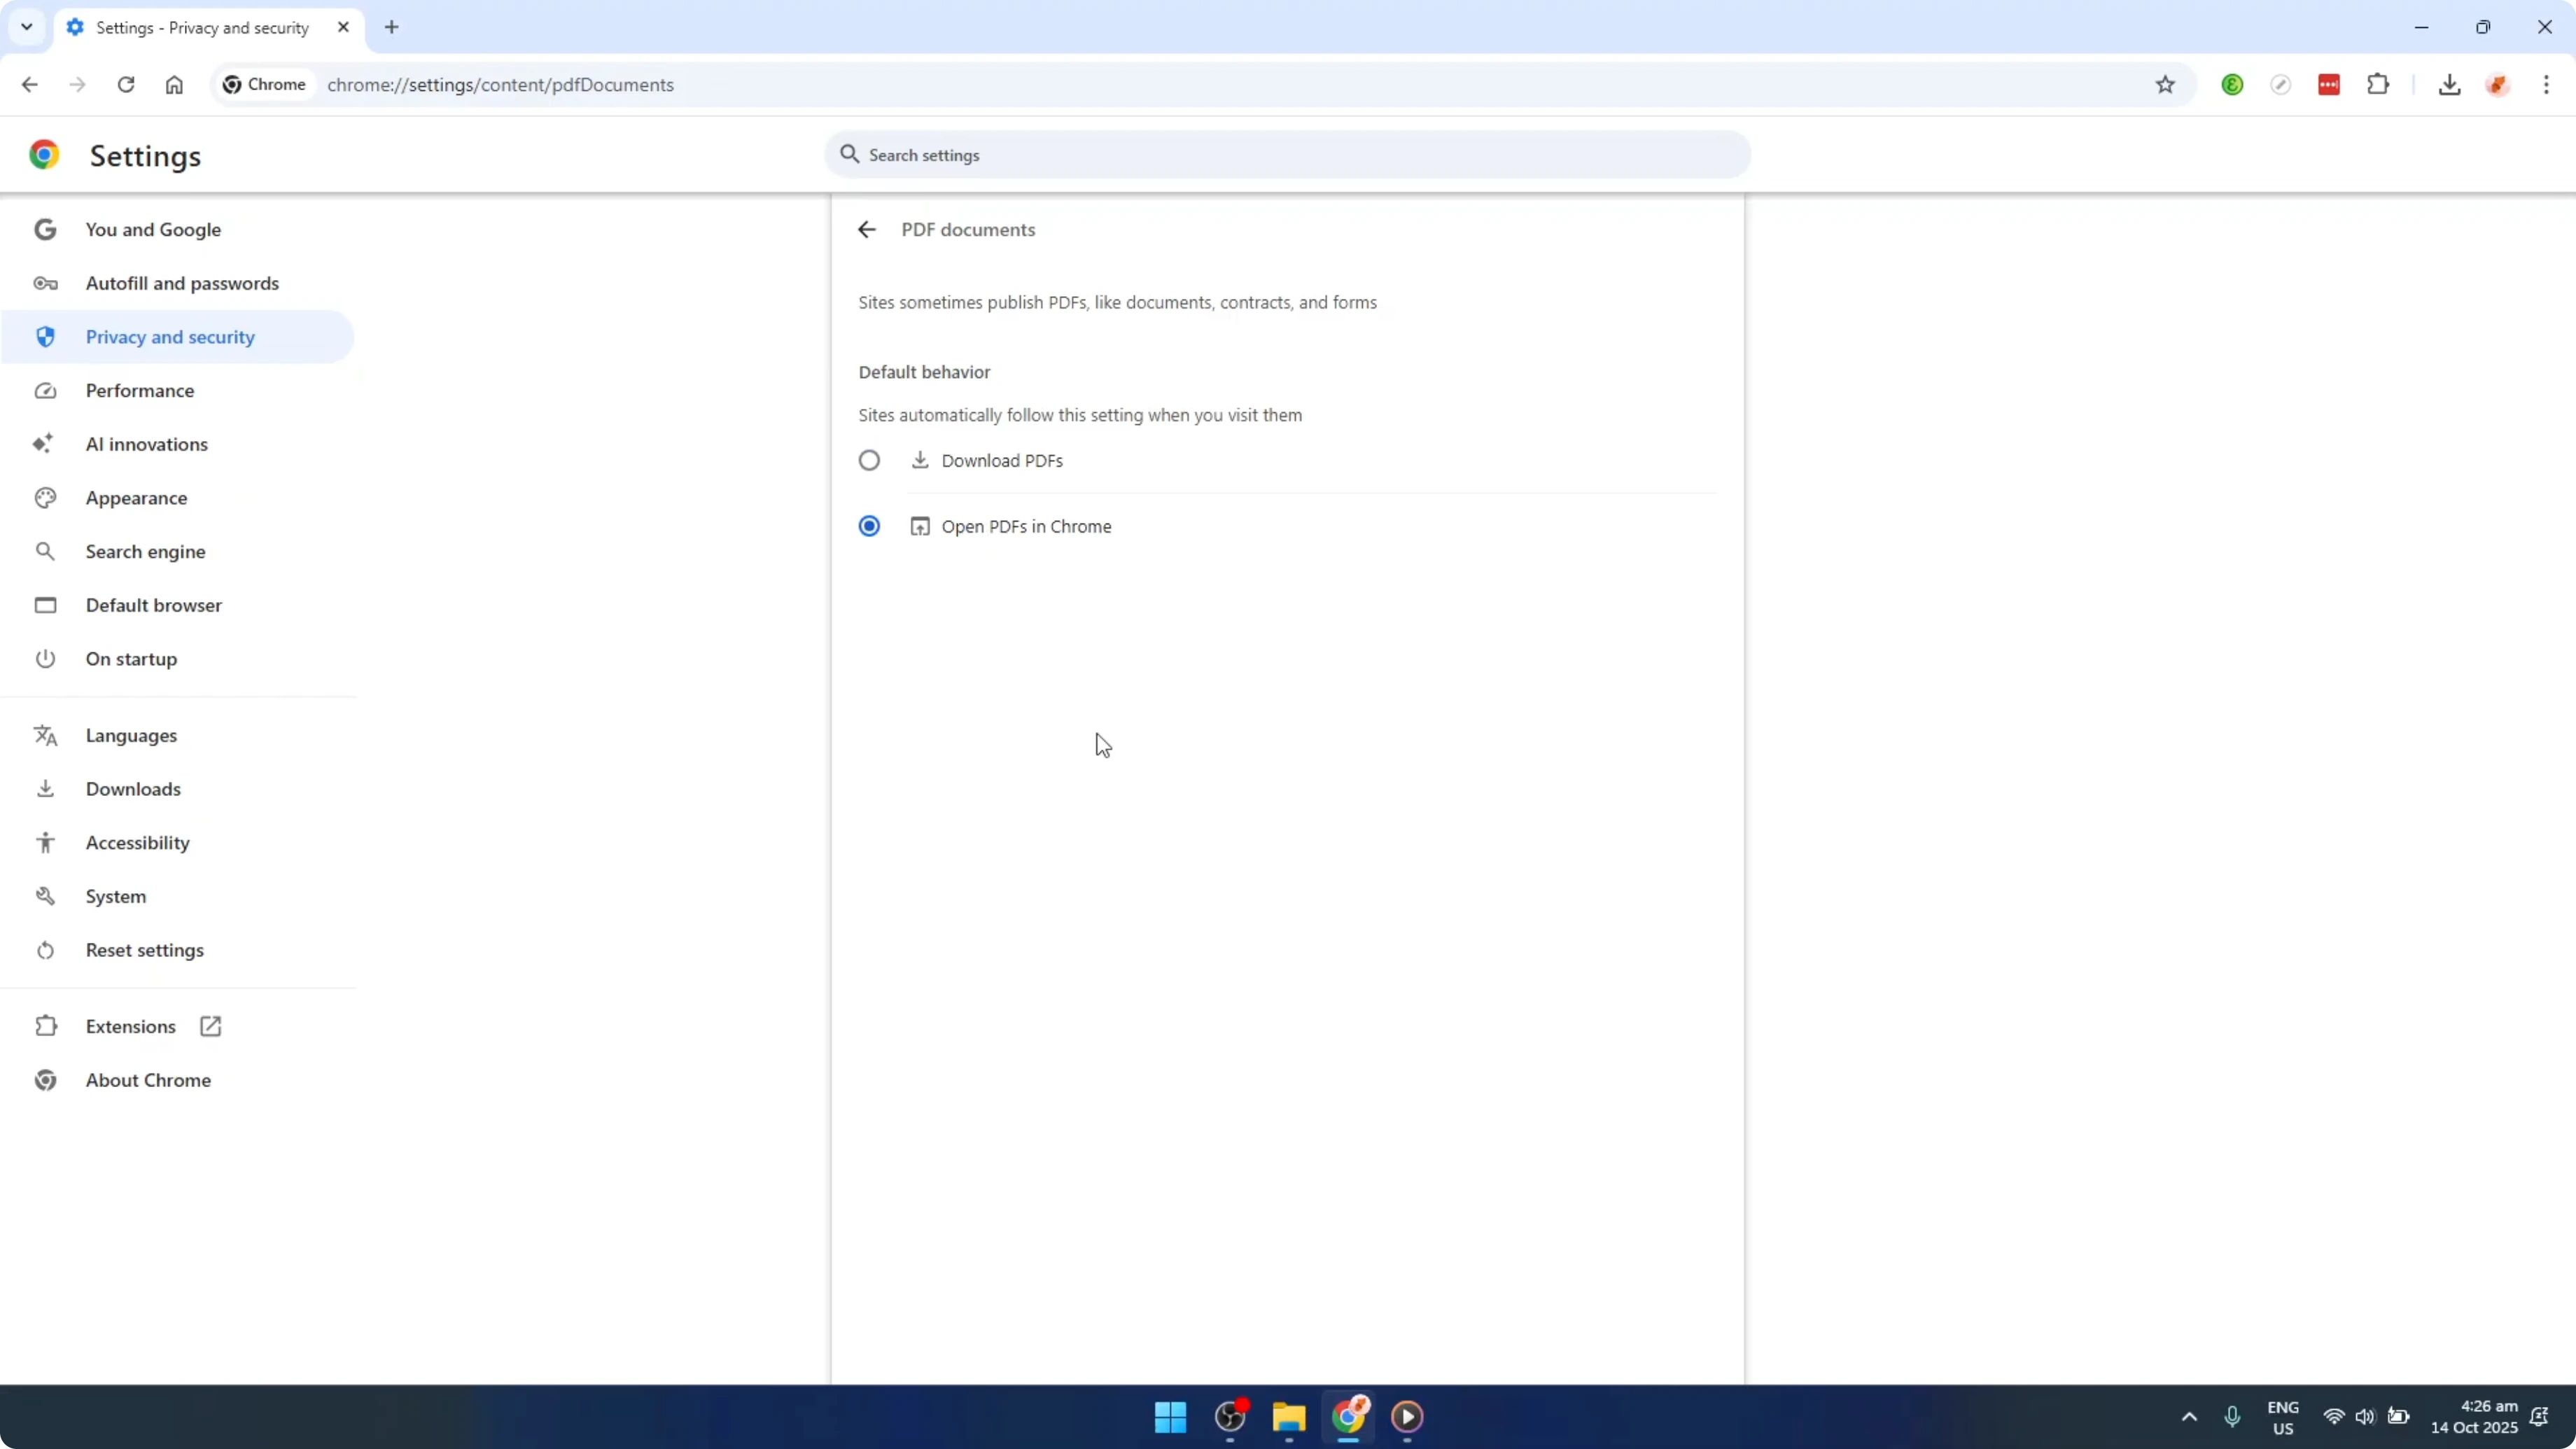Open About Chrome page
Screen dimensions: 2576x1449
tap(178, 1080)
